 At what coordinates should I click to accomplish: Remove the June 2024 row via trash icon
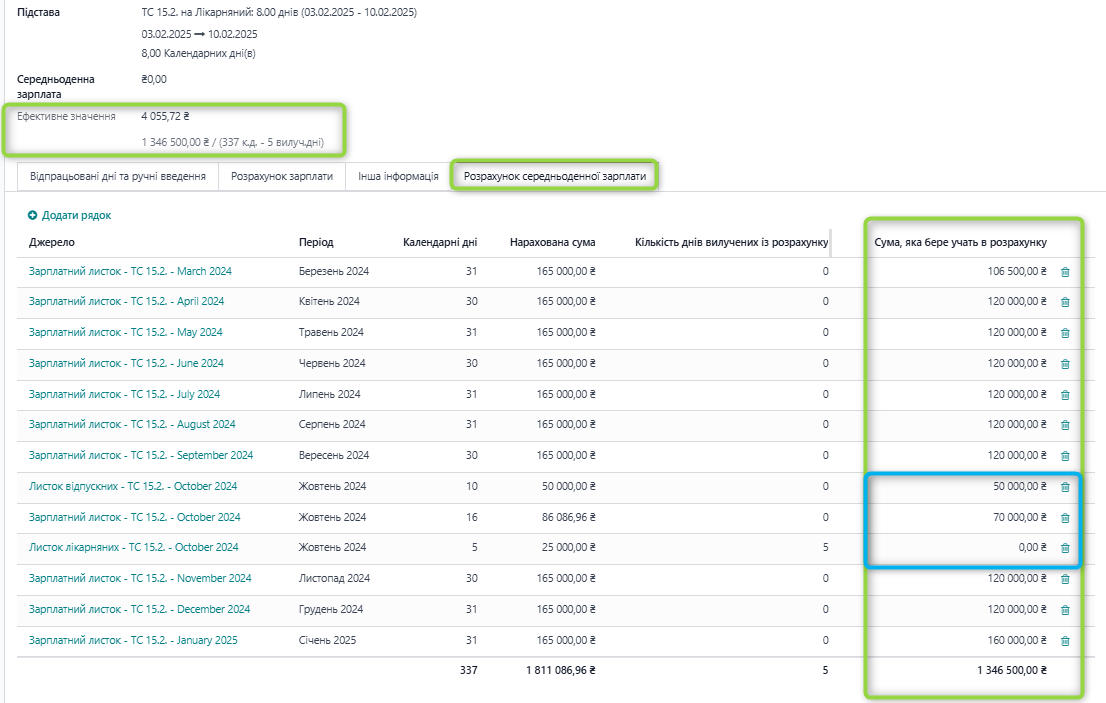[x=1064, y=364]
